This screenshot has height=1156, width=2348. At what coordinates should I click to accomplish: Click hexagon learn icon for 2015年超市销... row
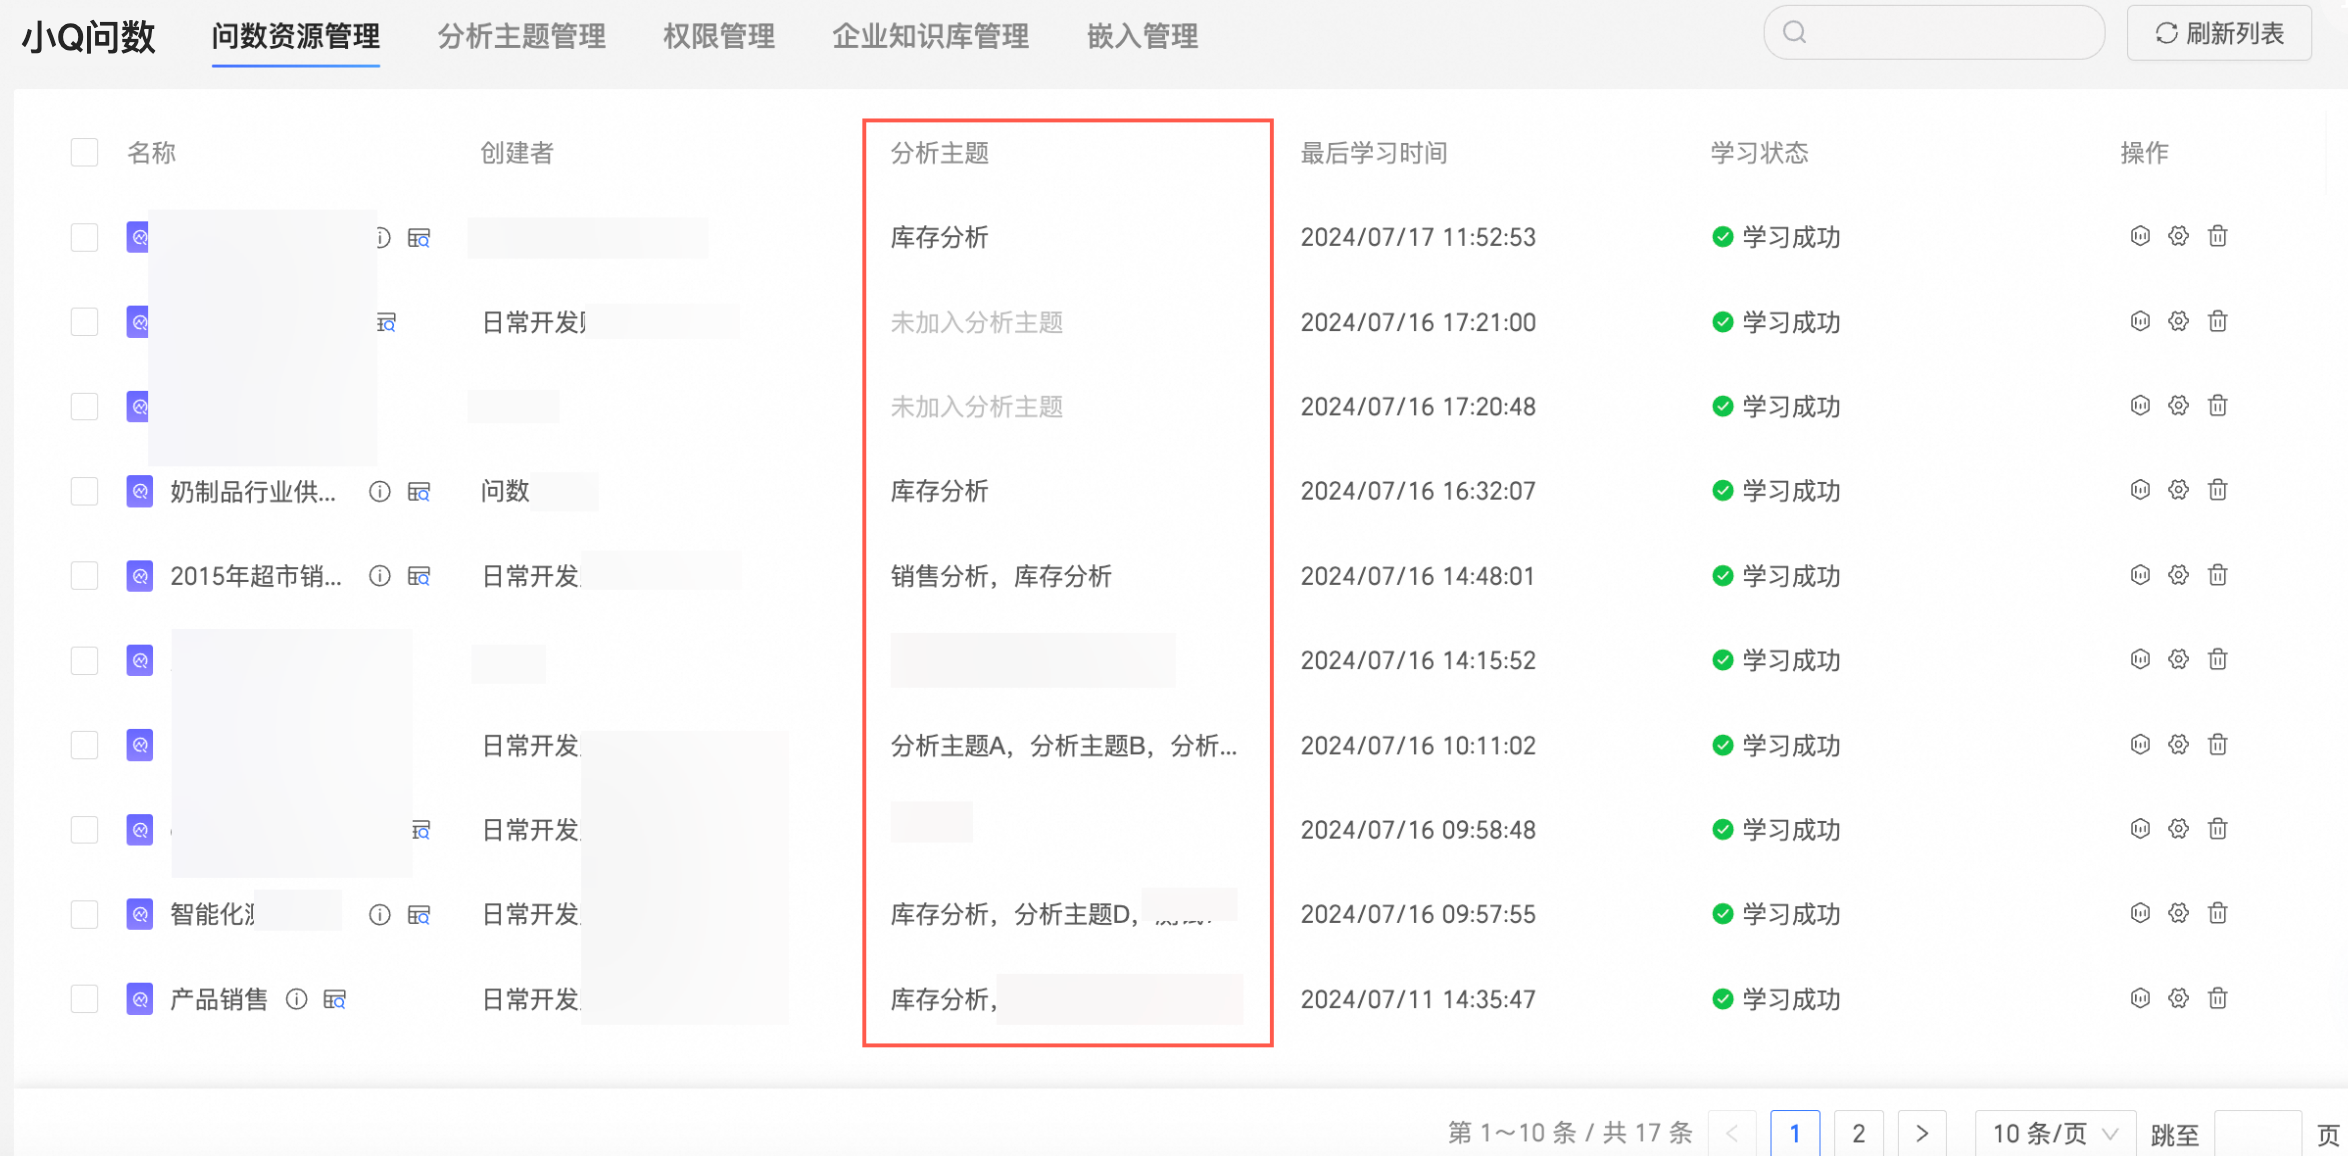click(2139, 575)
